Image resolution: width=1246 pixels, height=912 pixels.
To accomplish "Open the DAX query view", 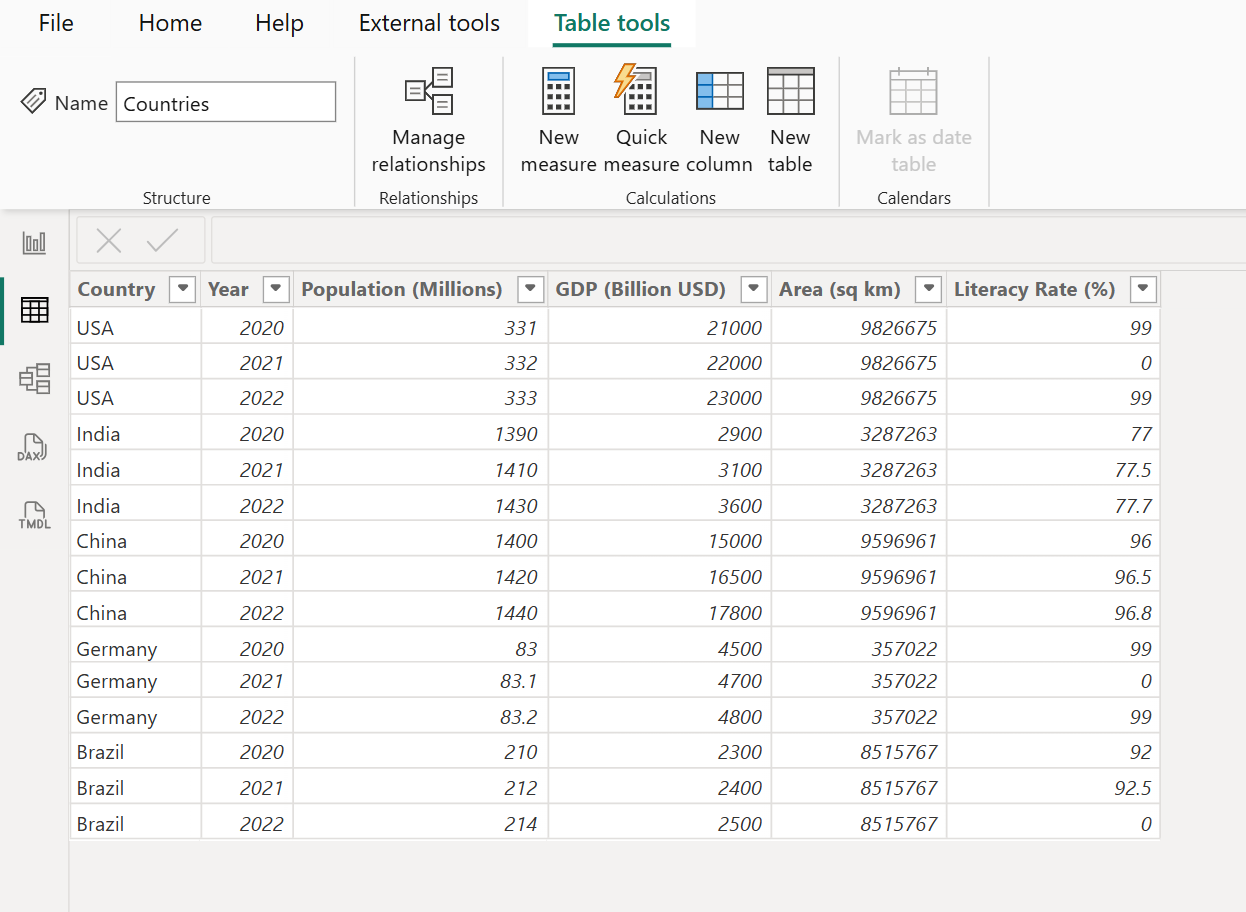I will [x=33, y=447].
